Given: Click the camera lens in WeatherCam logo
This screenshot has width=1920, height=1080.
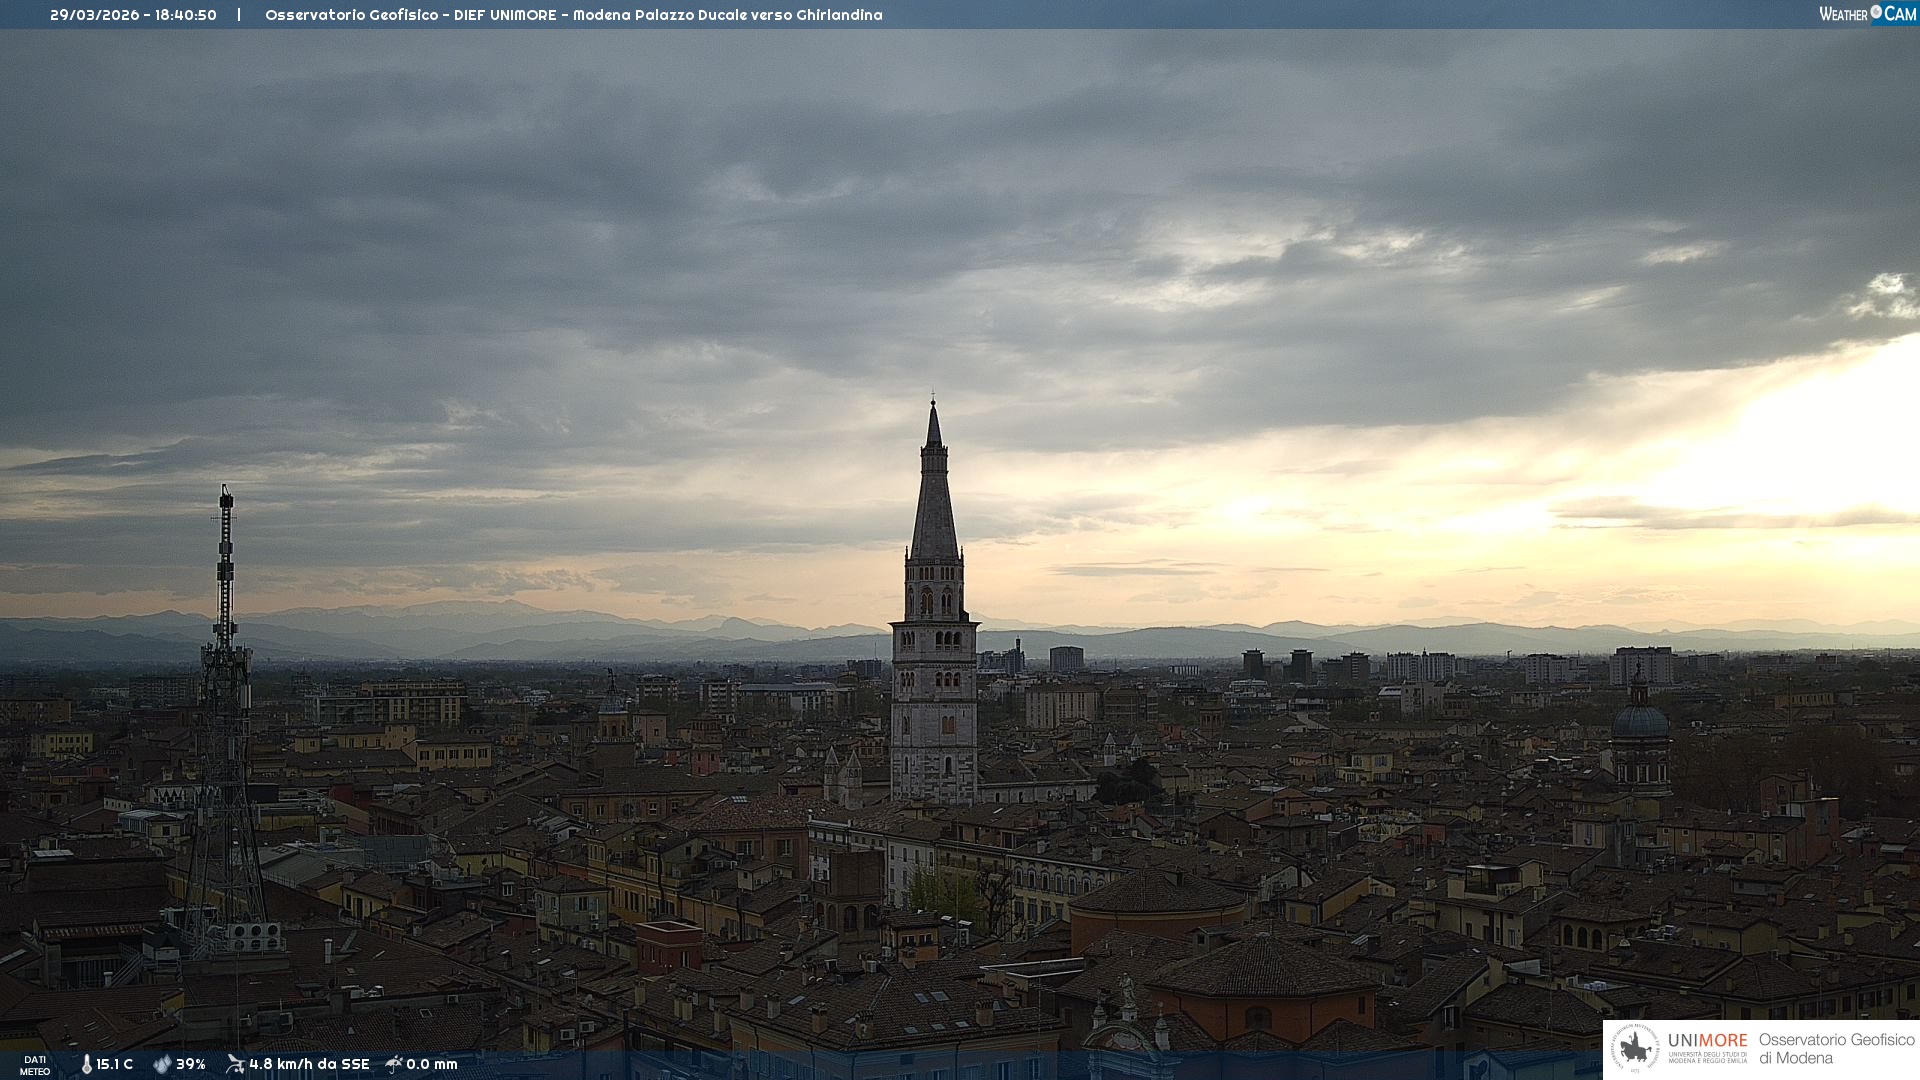Looking at the screenshot, I should (x=1876, y=12).
